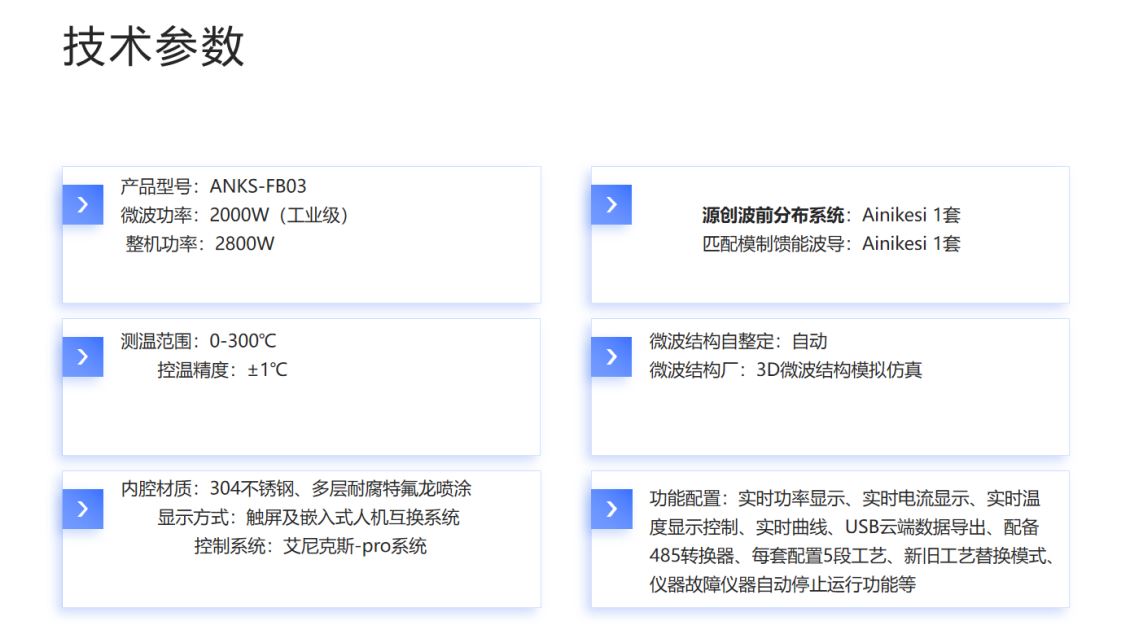Click the line 内腔材质：304不锈钢

click(295, 489)
